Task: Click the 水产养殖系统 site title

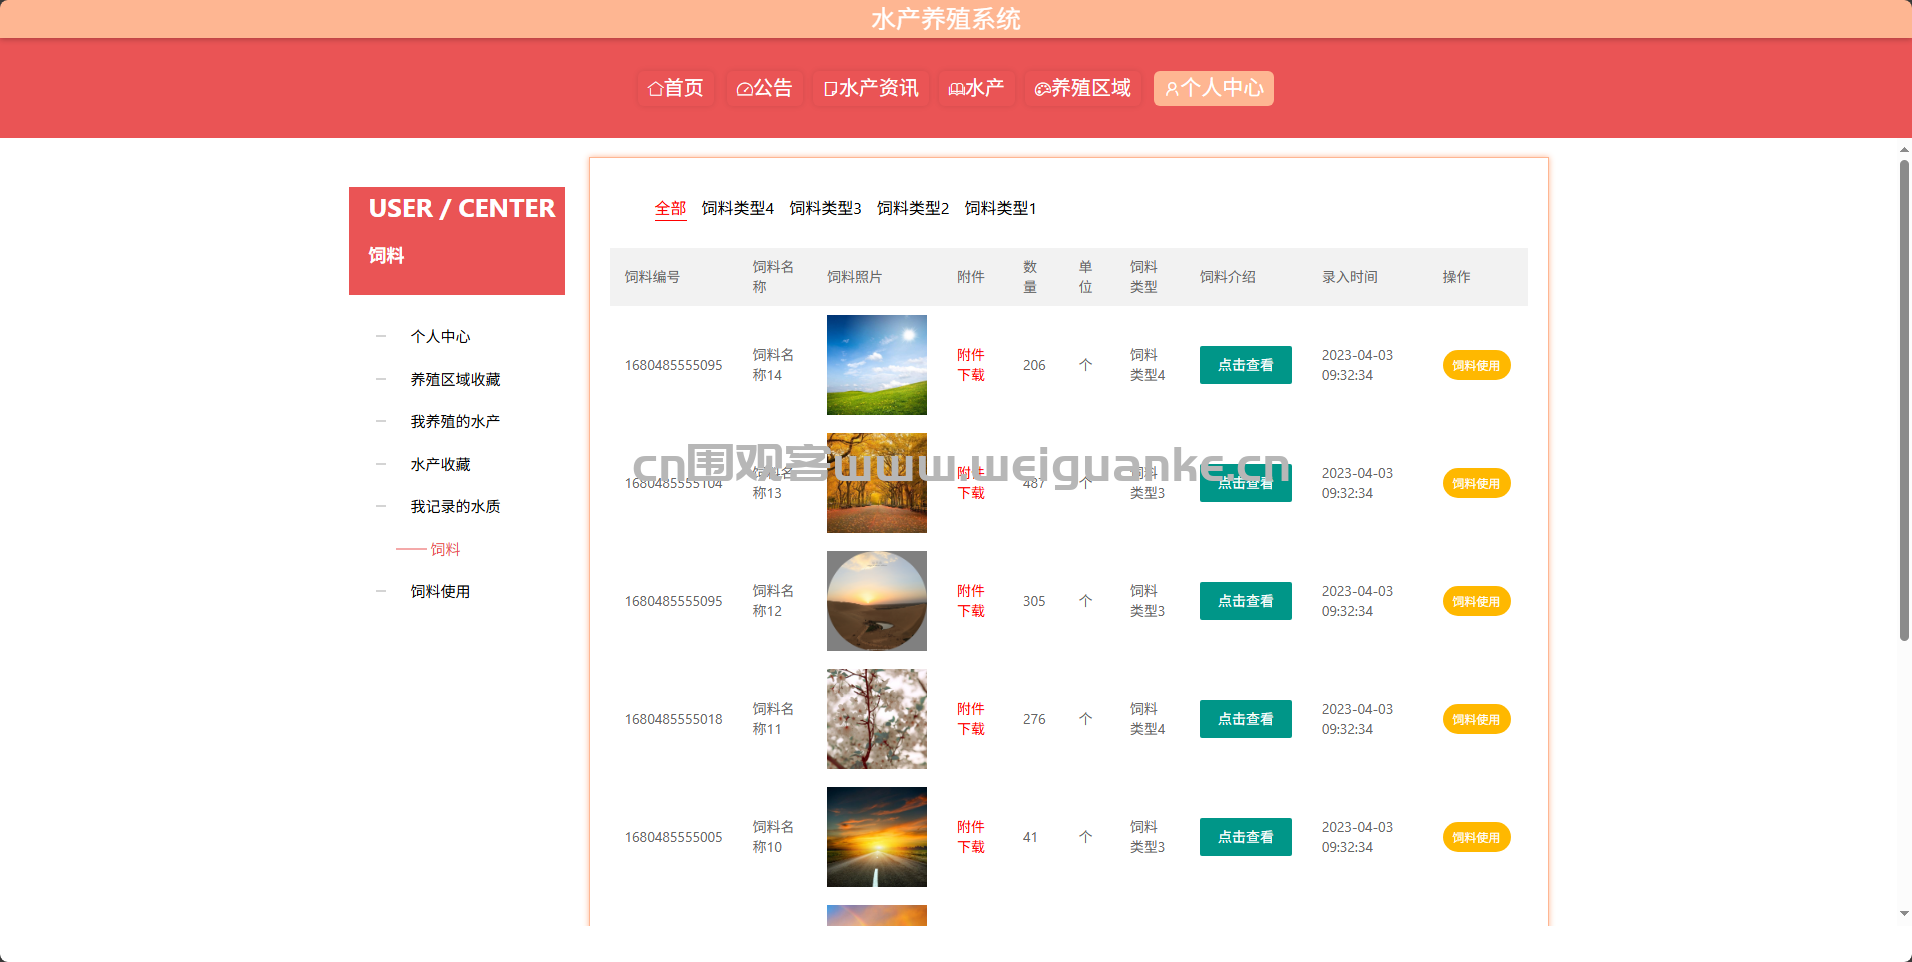Action: point(946,19)
